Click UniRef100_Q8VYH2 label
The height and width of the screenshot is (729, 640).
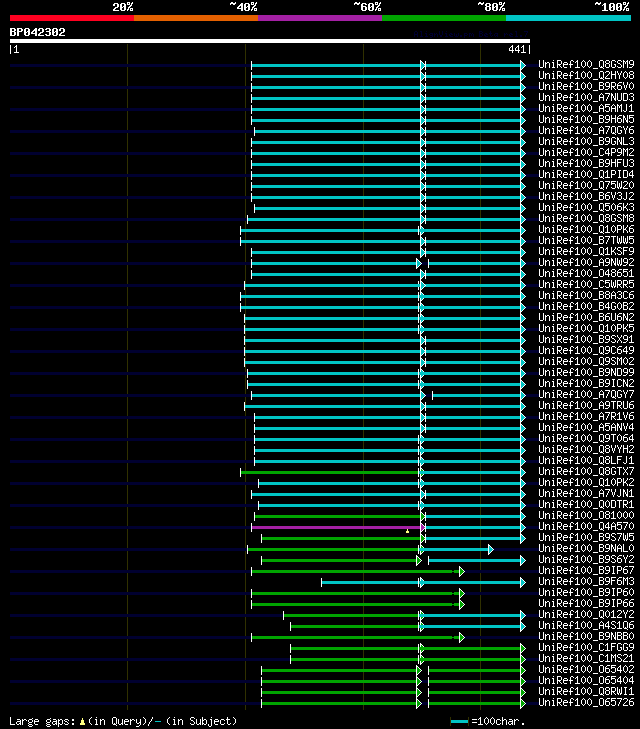coord(586,450)
